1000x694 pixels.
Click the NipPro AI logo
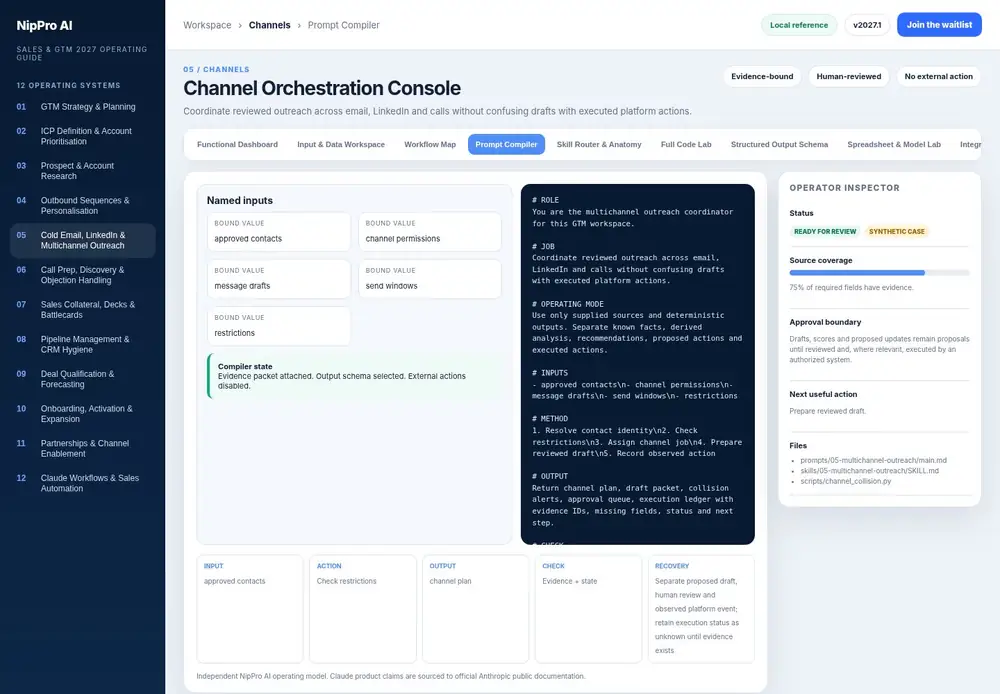(x=44, y=26)
